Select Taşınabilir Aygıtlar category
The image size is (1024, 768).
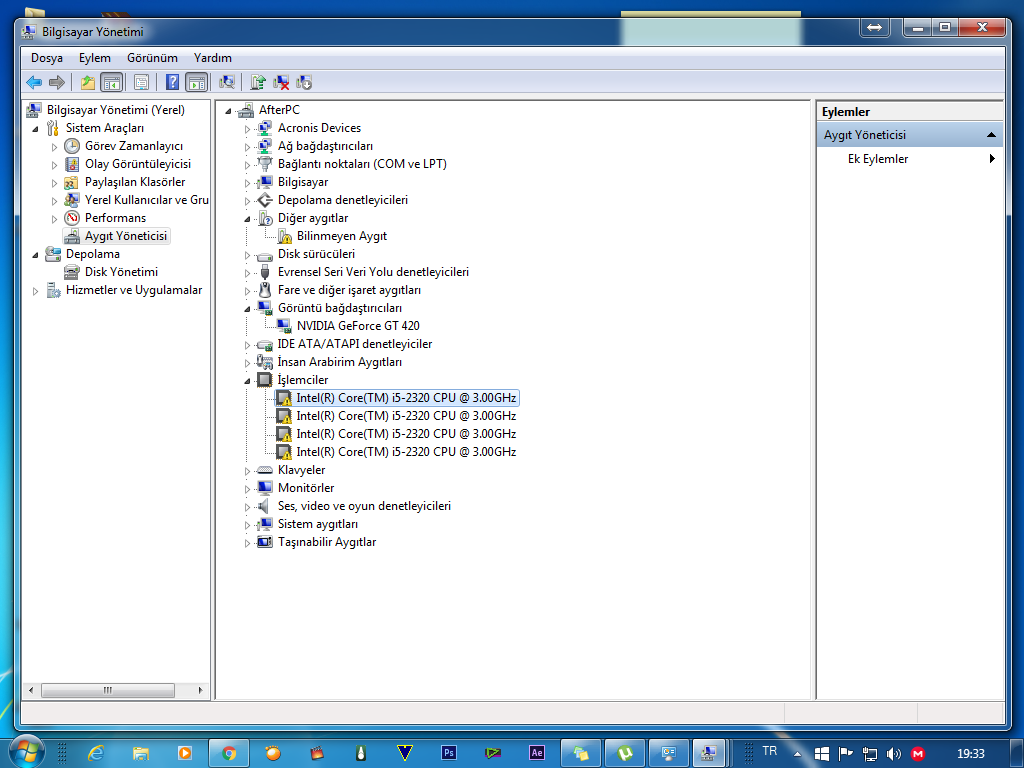point(327,542)
